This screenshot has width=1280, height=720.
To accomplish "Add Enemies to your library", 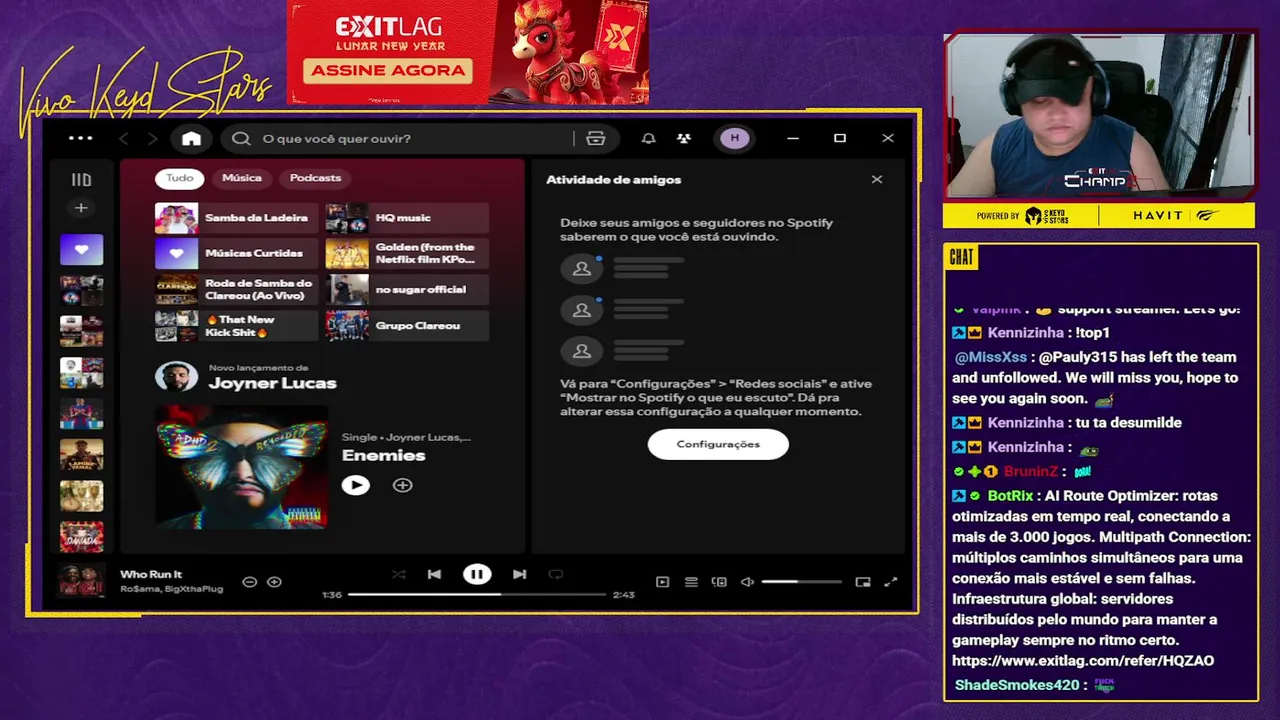I will pos(402,485).
